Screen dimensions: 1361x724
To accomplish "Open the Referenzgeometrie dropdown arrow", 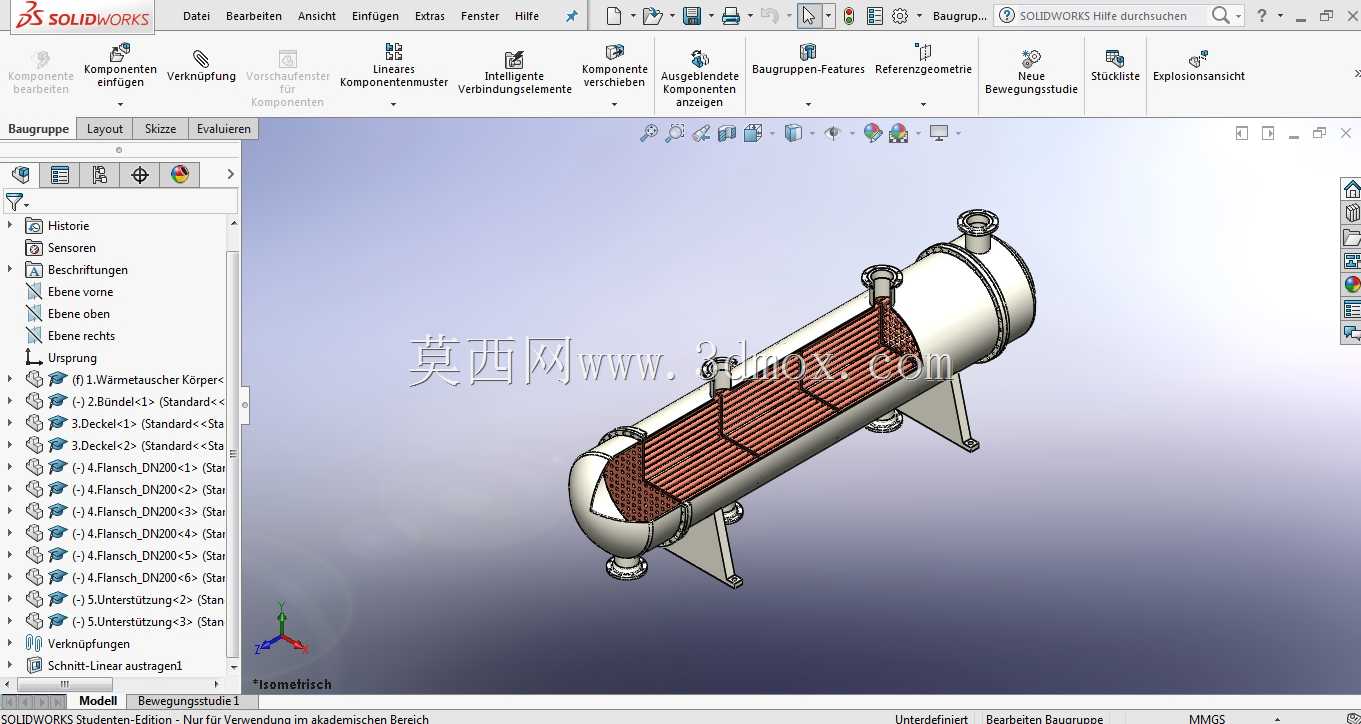I will pos(923,104).
